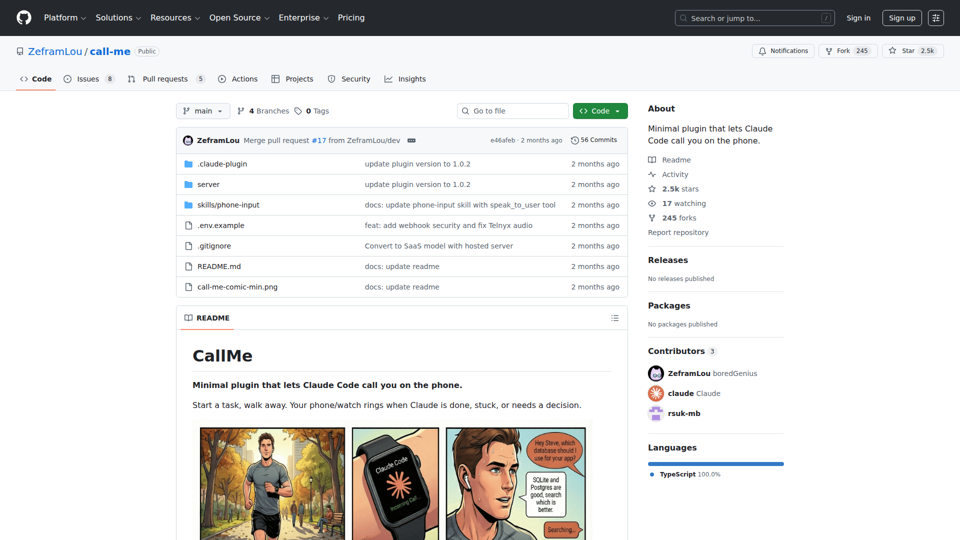Click the rsuk-mb contributor avatar
This screenshot has width=960, height=540.
pos(656,414)
